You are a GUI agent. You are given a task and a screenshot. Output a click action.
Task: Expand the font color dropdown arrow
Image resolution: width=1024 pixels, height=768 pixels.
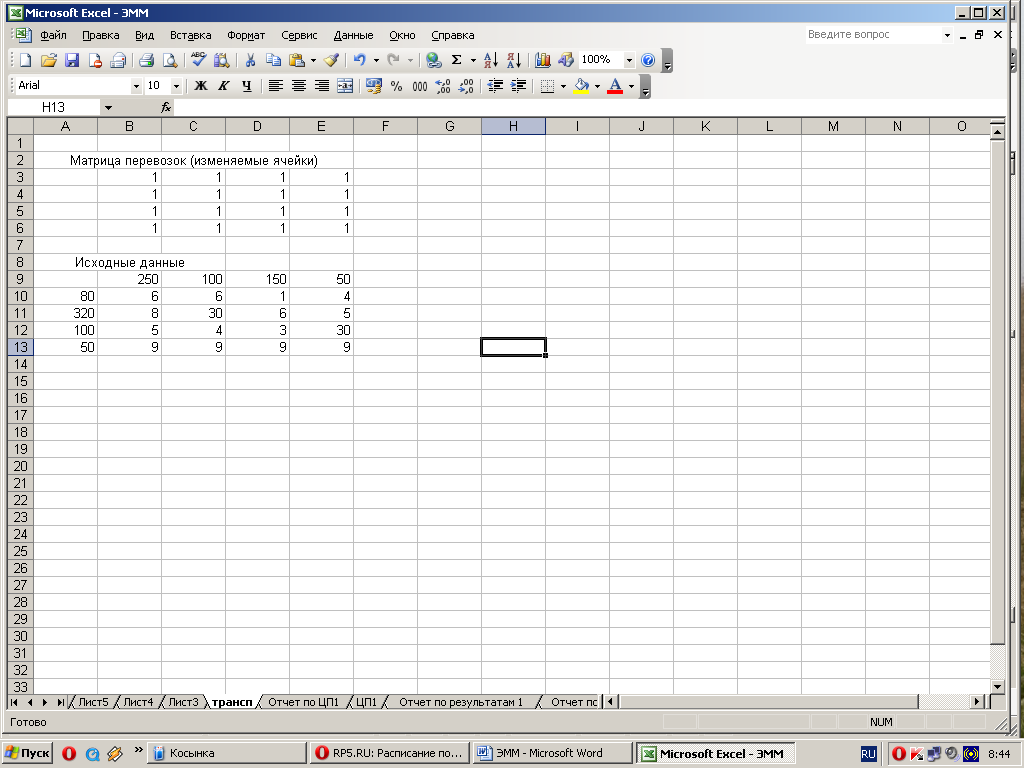click(x=632, y=86)
